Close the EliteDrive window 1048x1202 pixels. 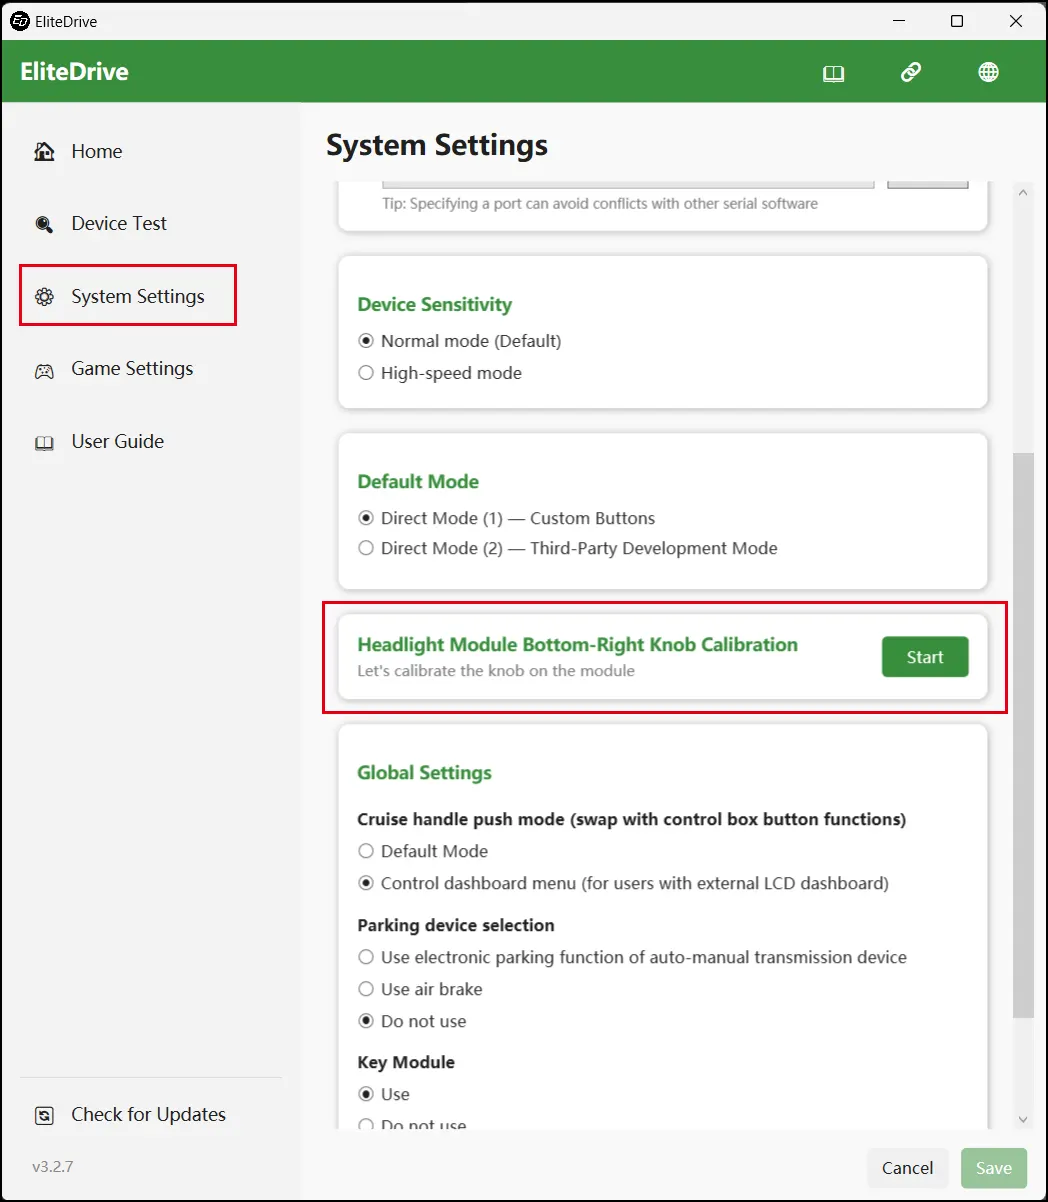click(1016, 21)
